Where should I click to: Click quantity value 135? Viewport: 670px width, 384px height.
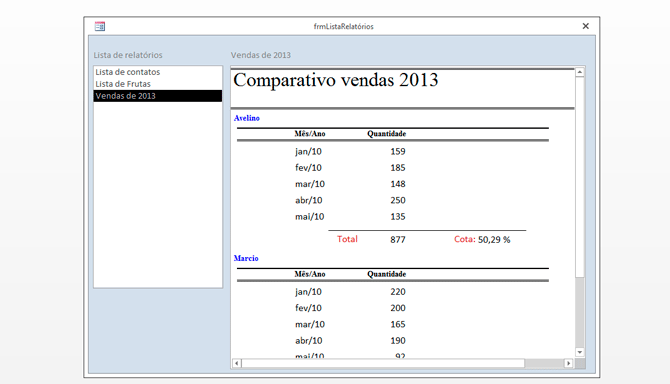click(398, 217)
